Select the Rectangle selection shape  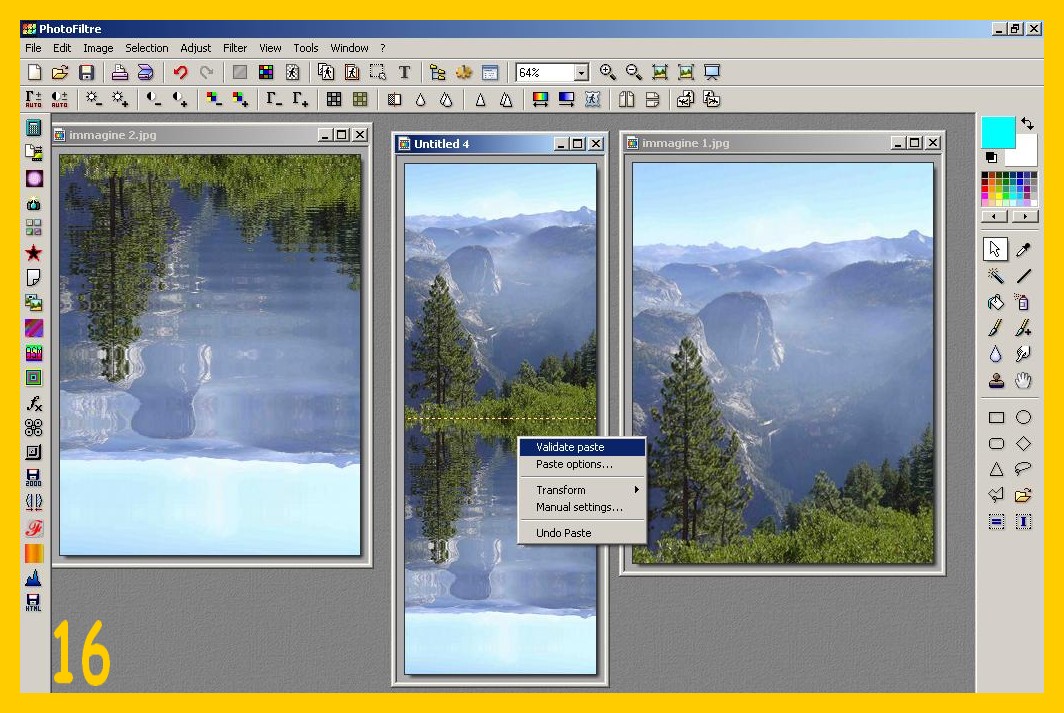pyautogui.click(x=996, y=418)
